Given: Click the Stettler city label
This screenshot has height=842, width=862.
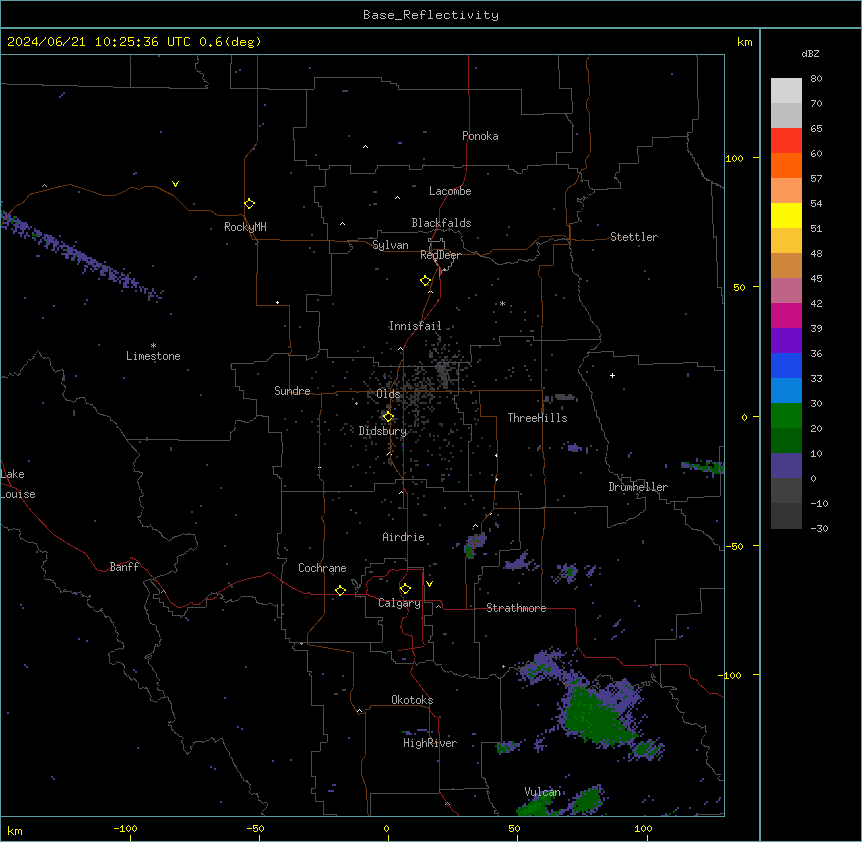Looking at the screenshot, I should 634,237.
